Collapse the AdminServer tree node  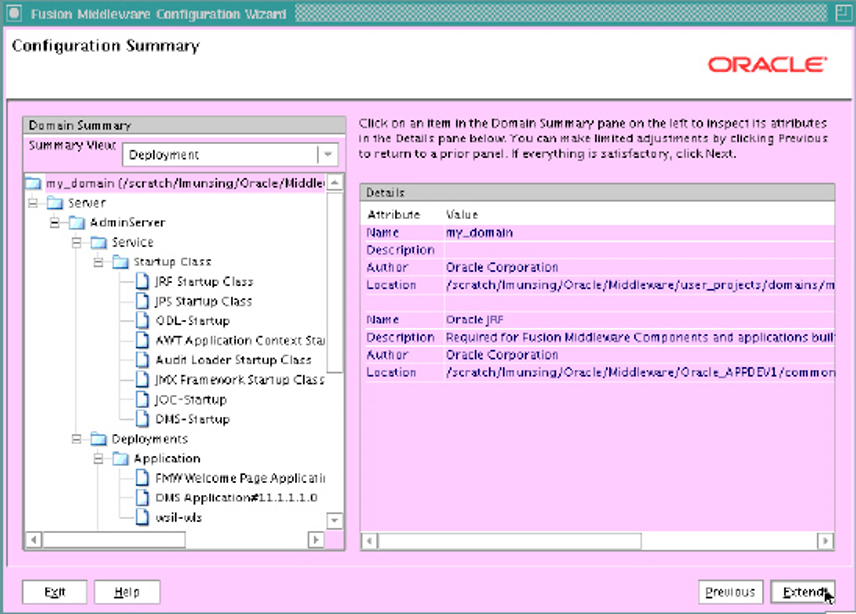(55, 223)
